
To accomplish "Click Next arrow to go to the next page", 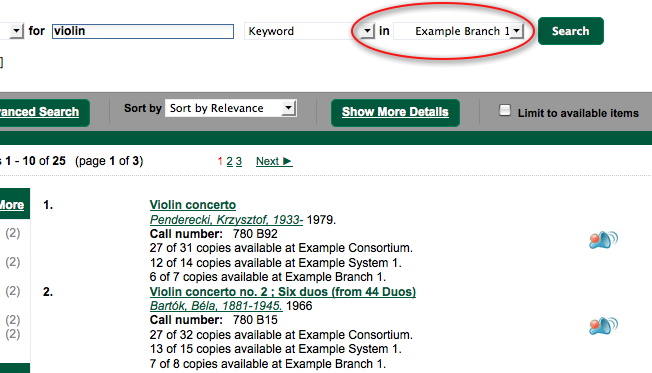I will pos(274,161).
